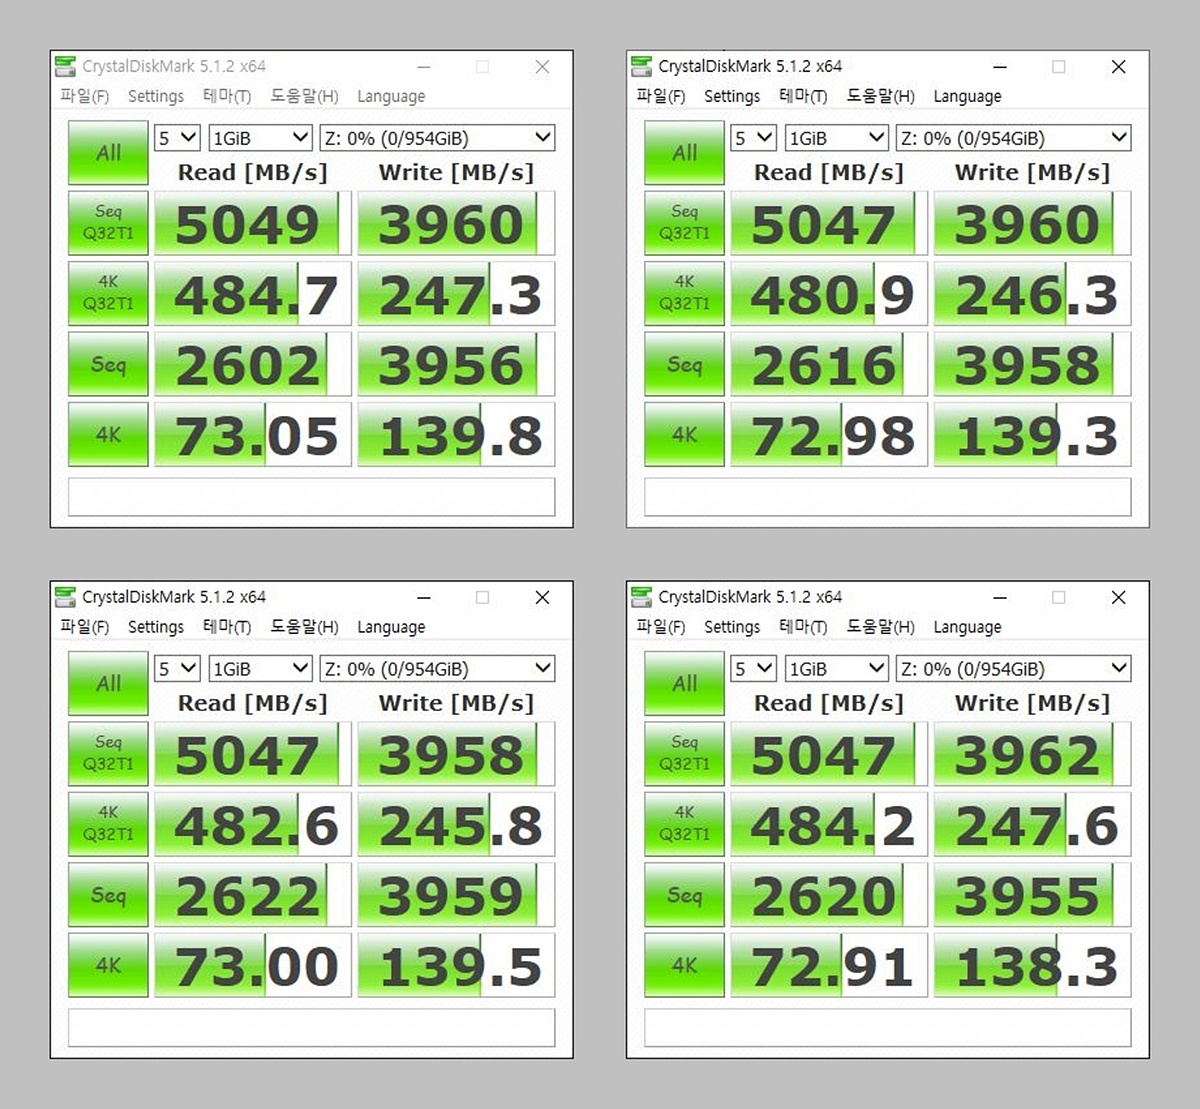Run Seq Q32T1 test in top-left window

108,223
